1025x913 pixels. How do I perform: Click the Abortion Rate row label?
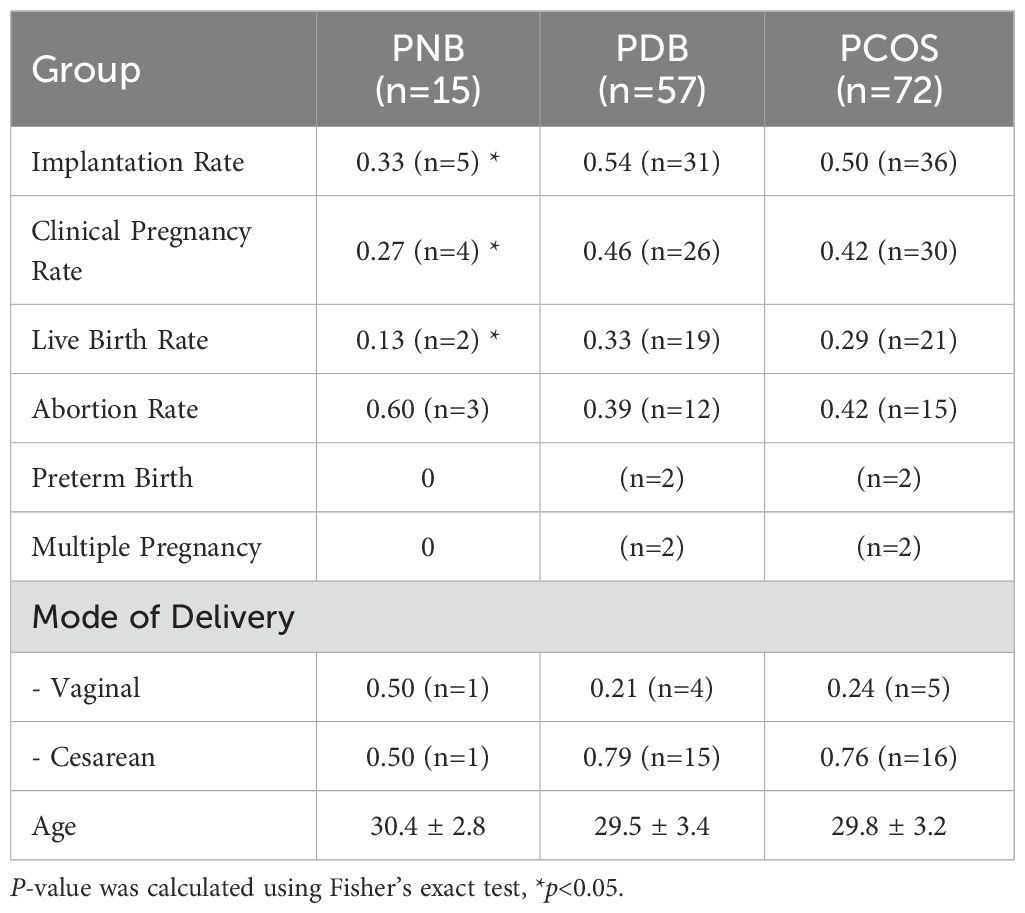pos(115,409)
